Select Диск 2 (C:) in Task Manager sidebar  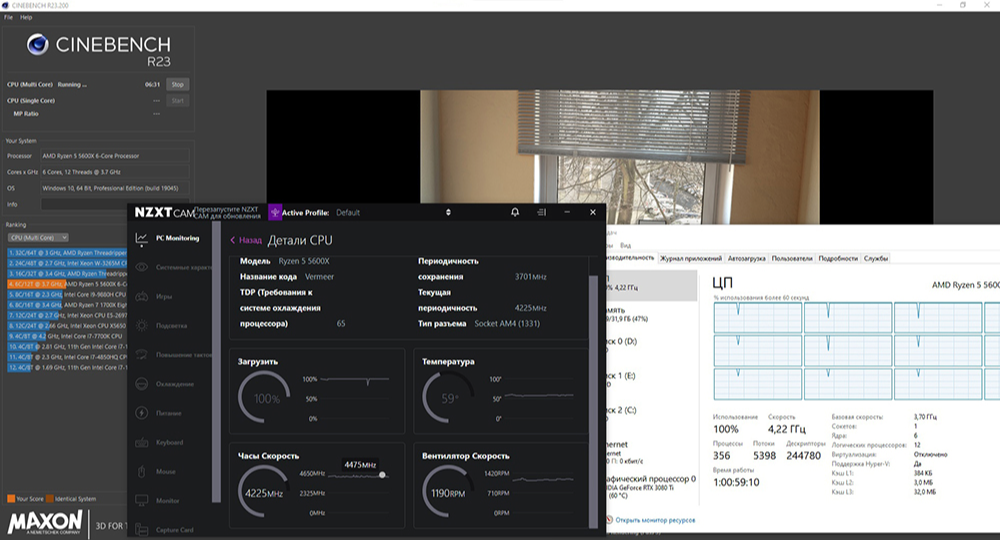pos(651,413)
